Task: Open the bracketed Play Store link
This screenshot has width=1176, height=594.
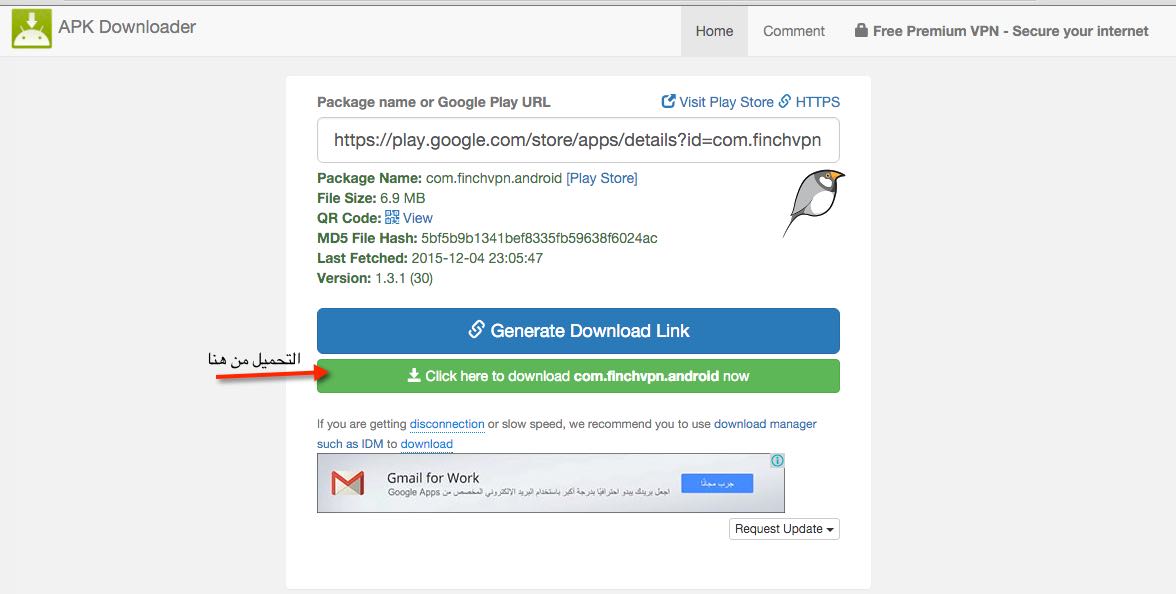Action: [601, 178]
